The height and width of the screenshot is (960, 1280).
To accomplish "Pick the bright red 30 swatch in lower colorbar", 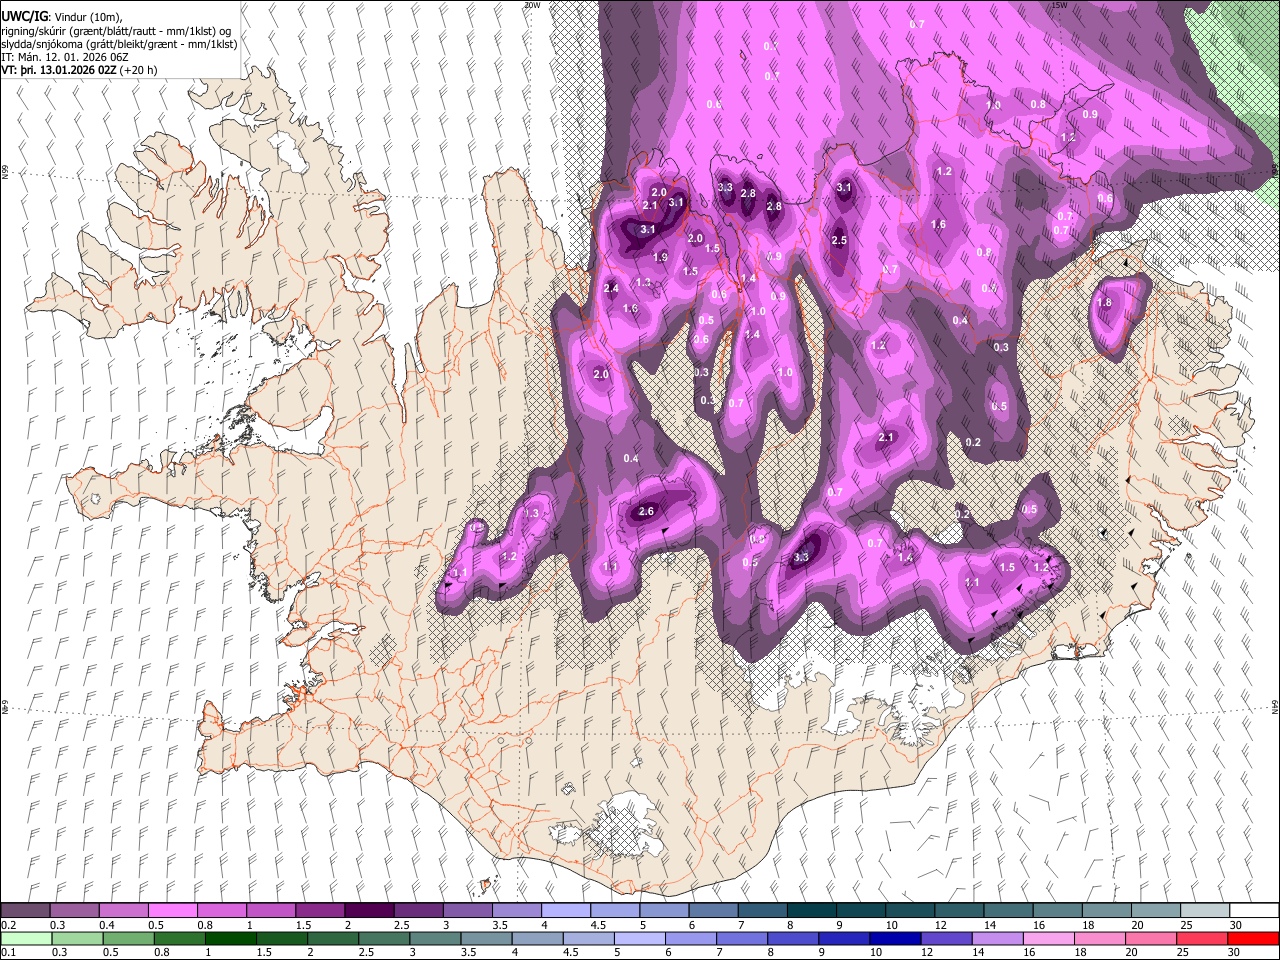I will [x=1254, y=938].
